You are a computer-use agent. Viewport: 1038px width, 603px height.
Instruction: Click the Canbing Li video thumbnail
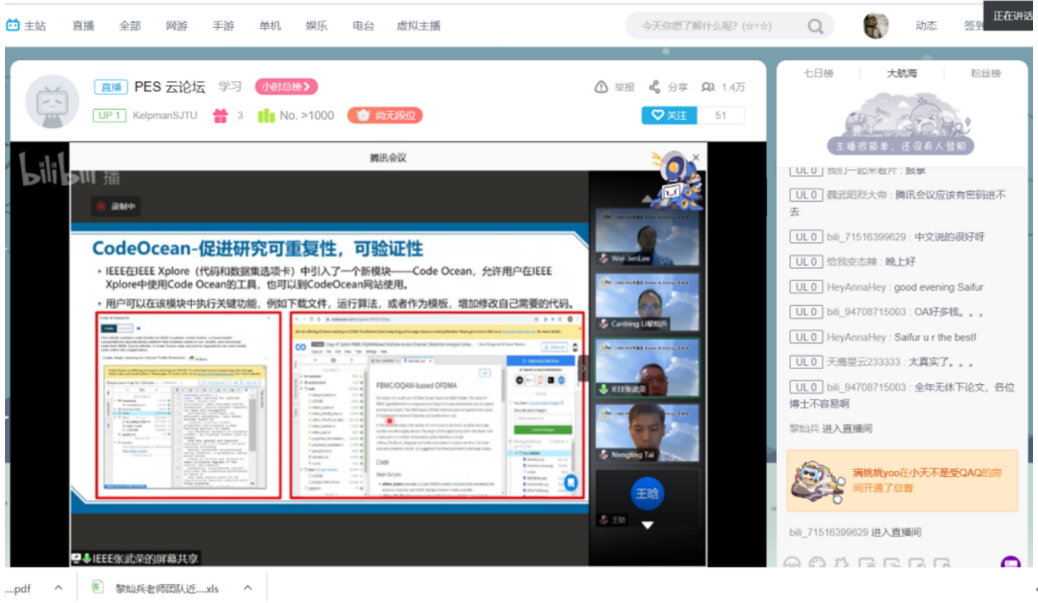(647, 302)
